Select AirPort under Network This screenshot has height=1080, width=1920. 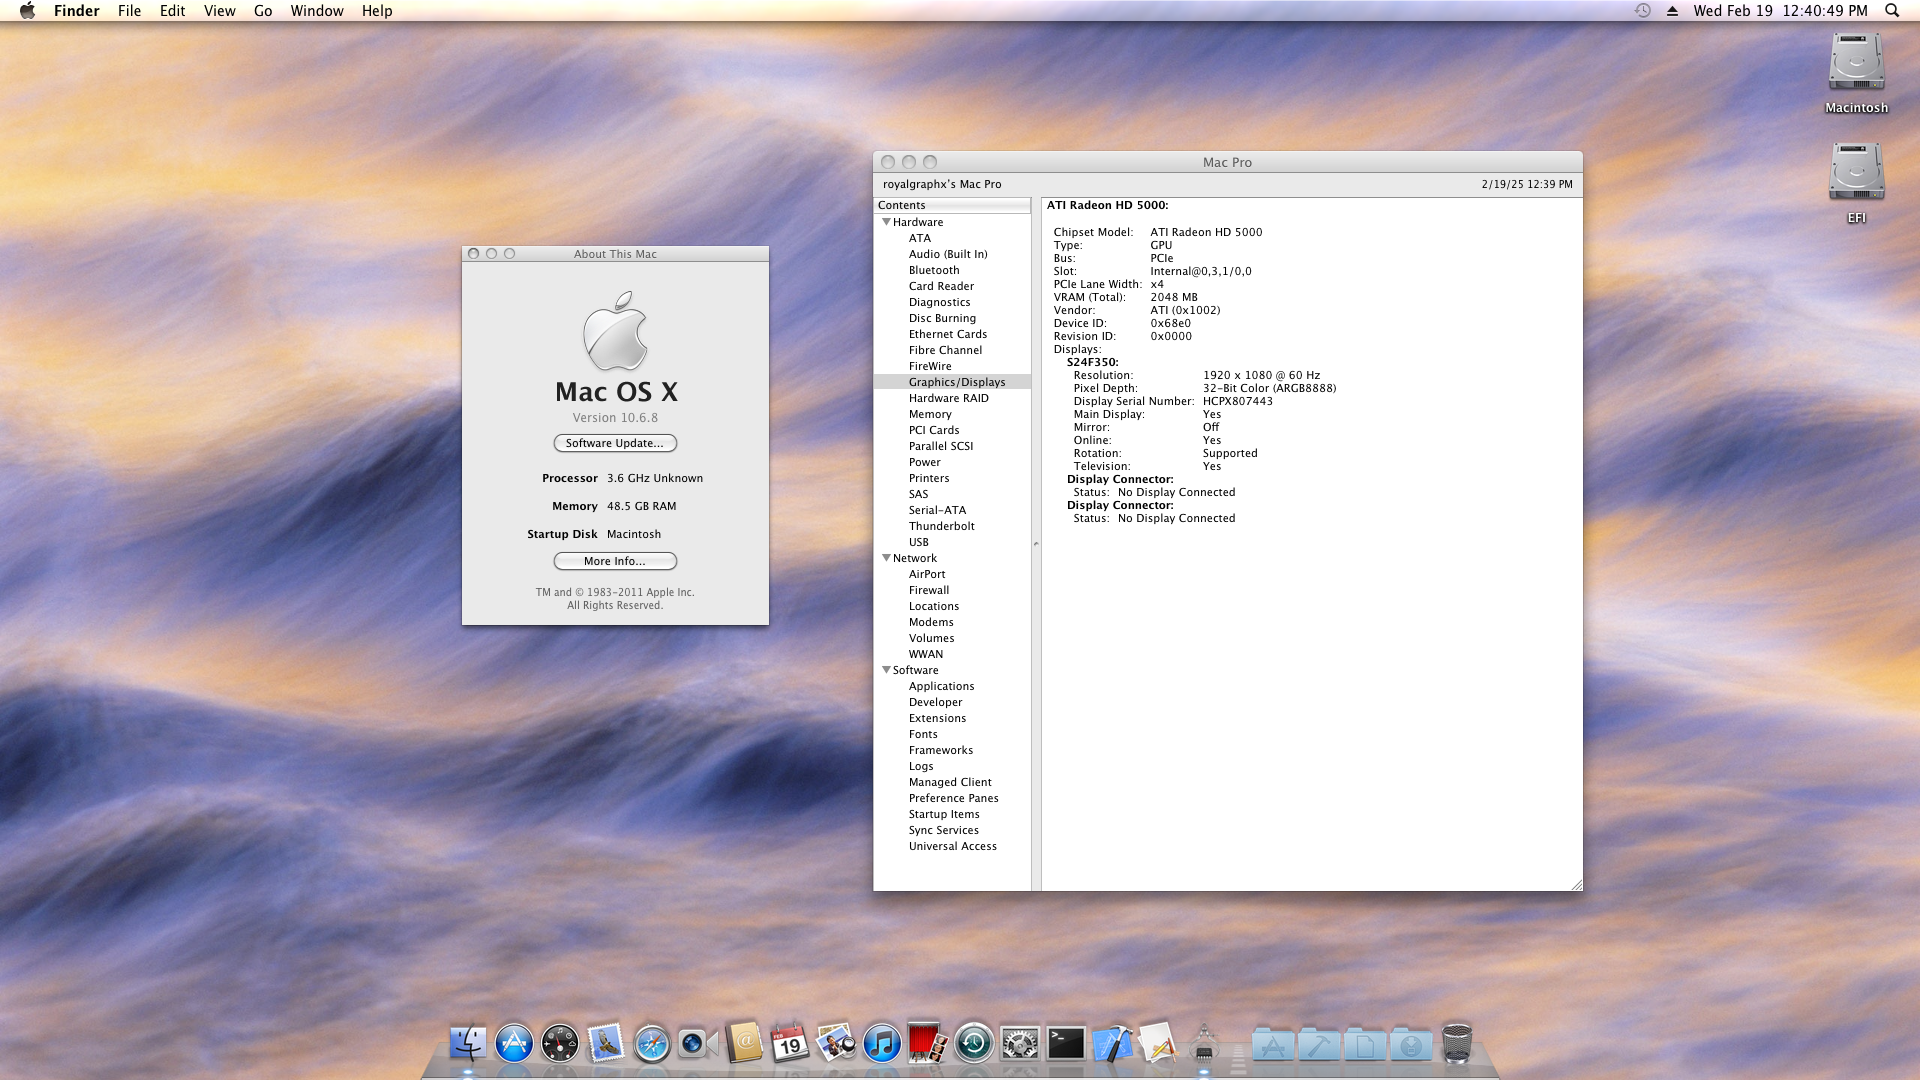[952, 574]
